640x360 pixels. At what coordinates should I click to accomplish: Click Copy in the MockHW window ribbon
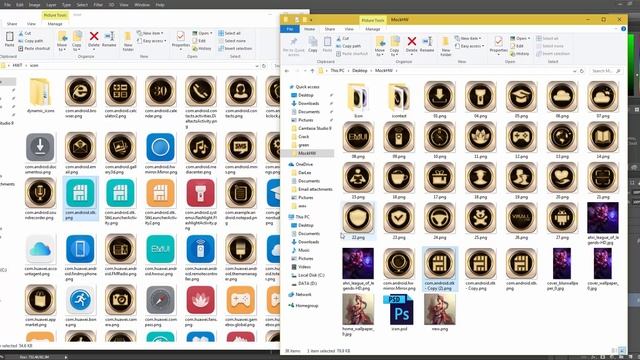point(313,44)
